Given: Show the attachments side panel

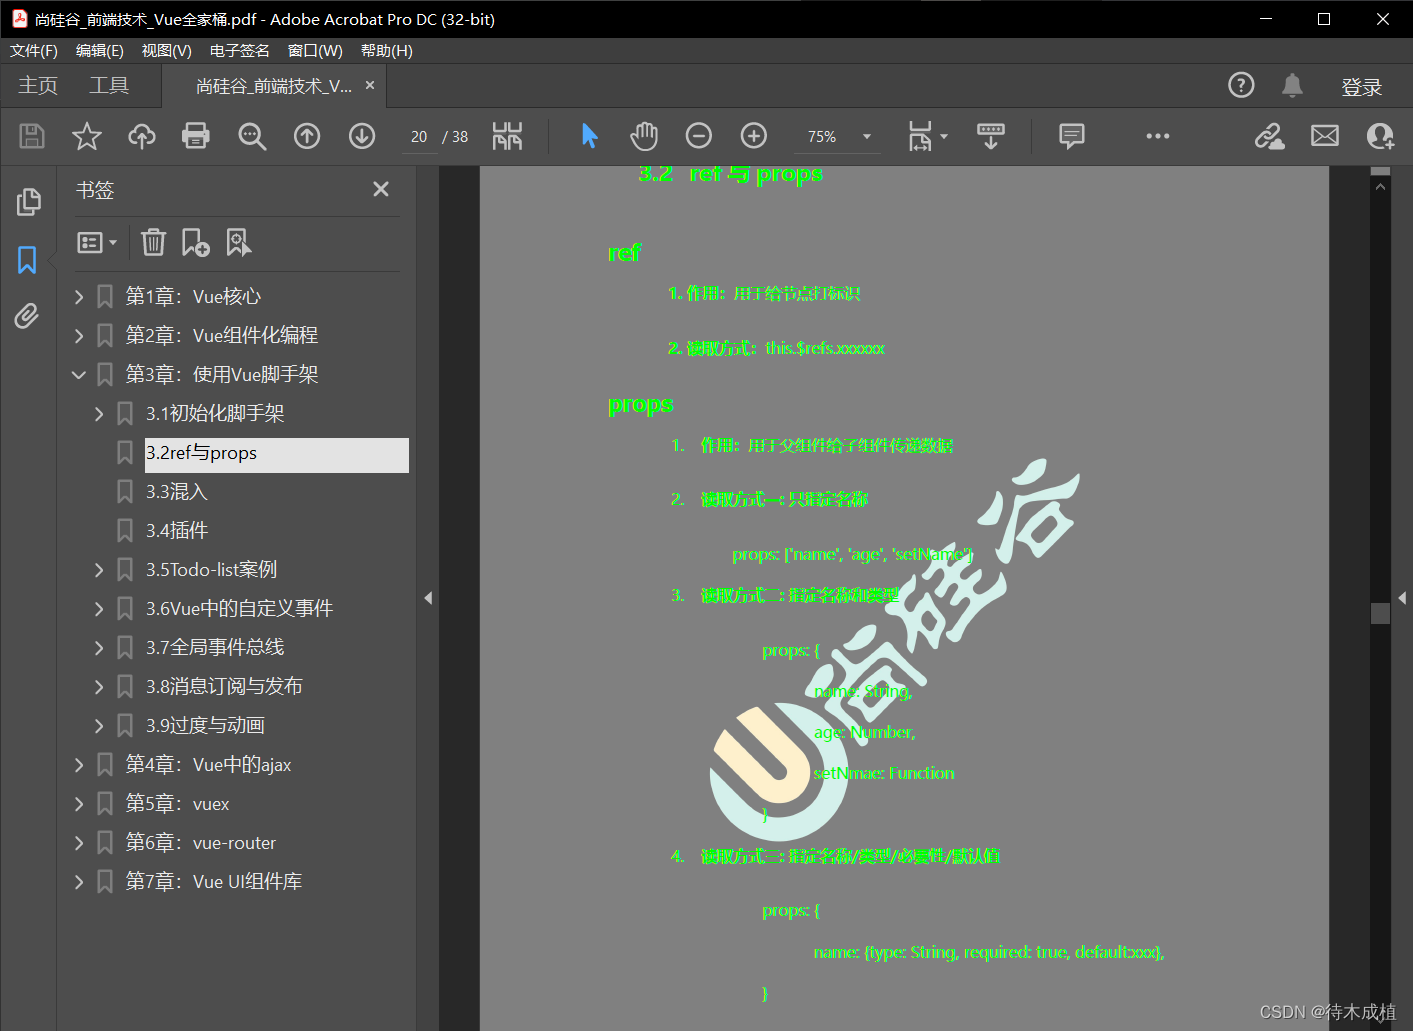Looking at the screenshot, I should point(27,316).
